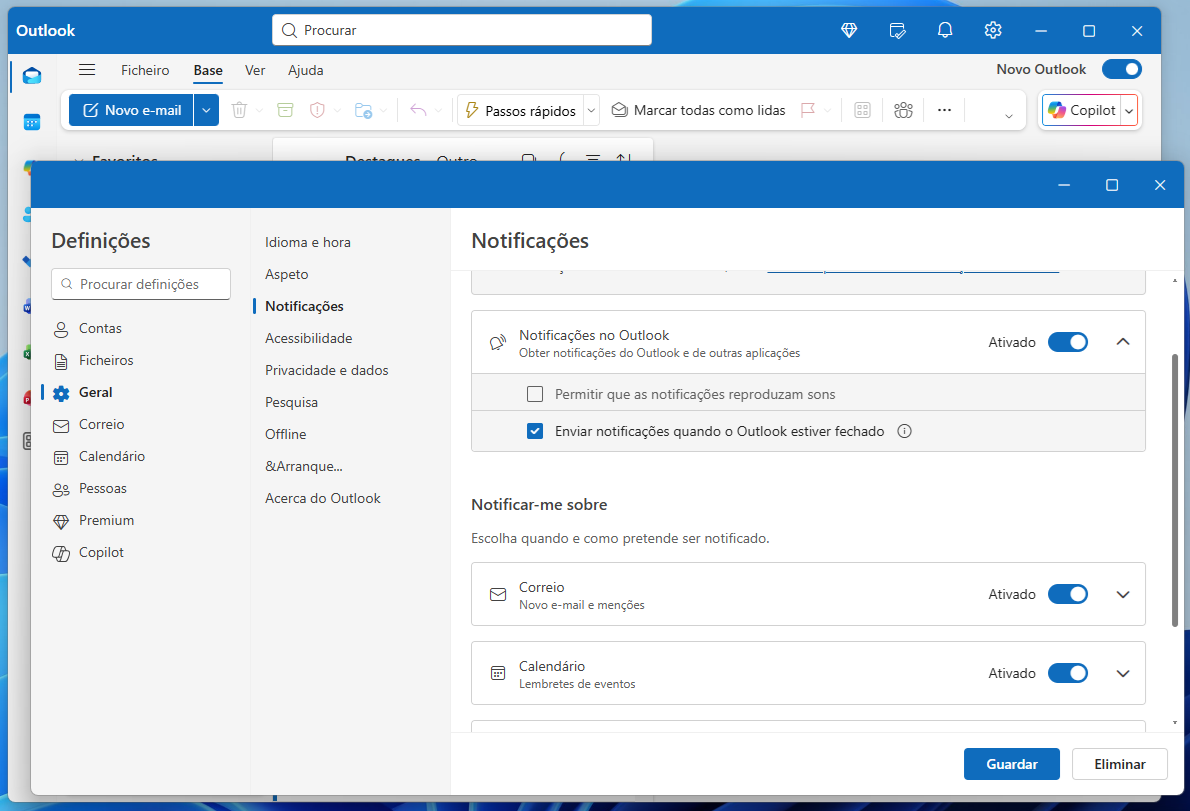Check 'Permitir que as notificações reproduzam sons'
The image size is (1190, 811).
535,394
